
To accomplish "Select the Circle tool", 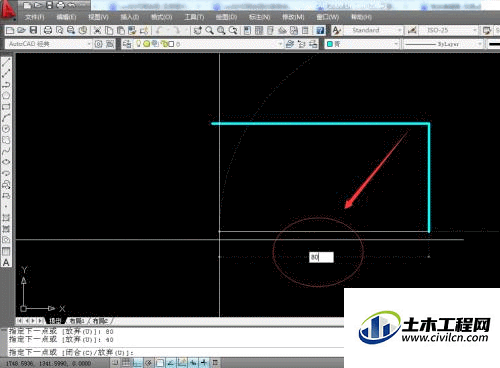I will [x=6, y=129].
